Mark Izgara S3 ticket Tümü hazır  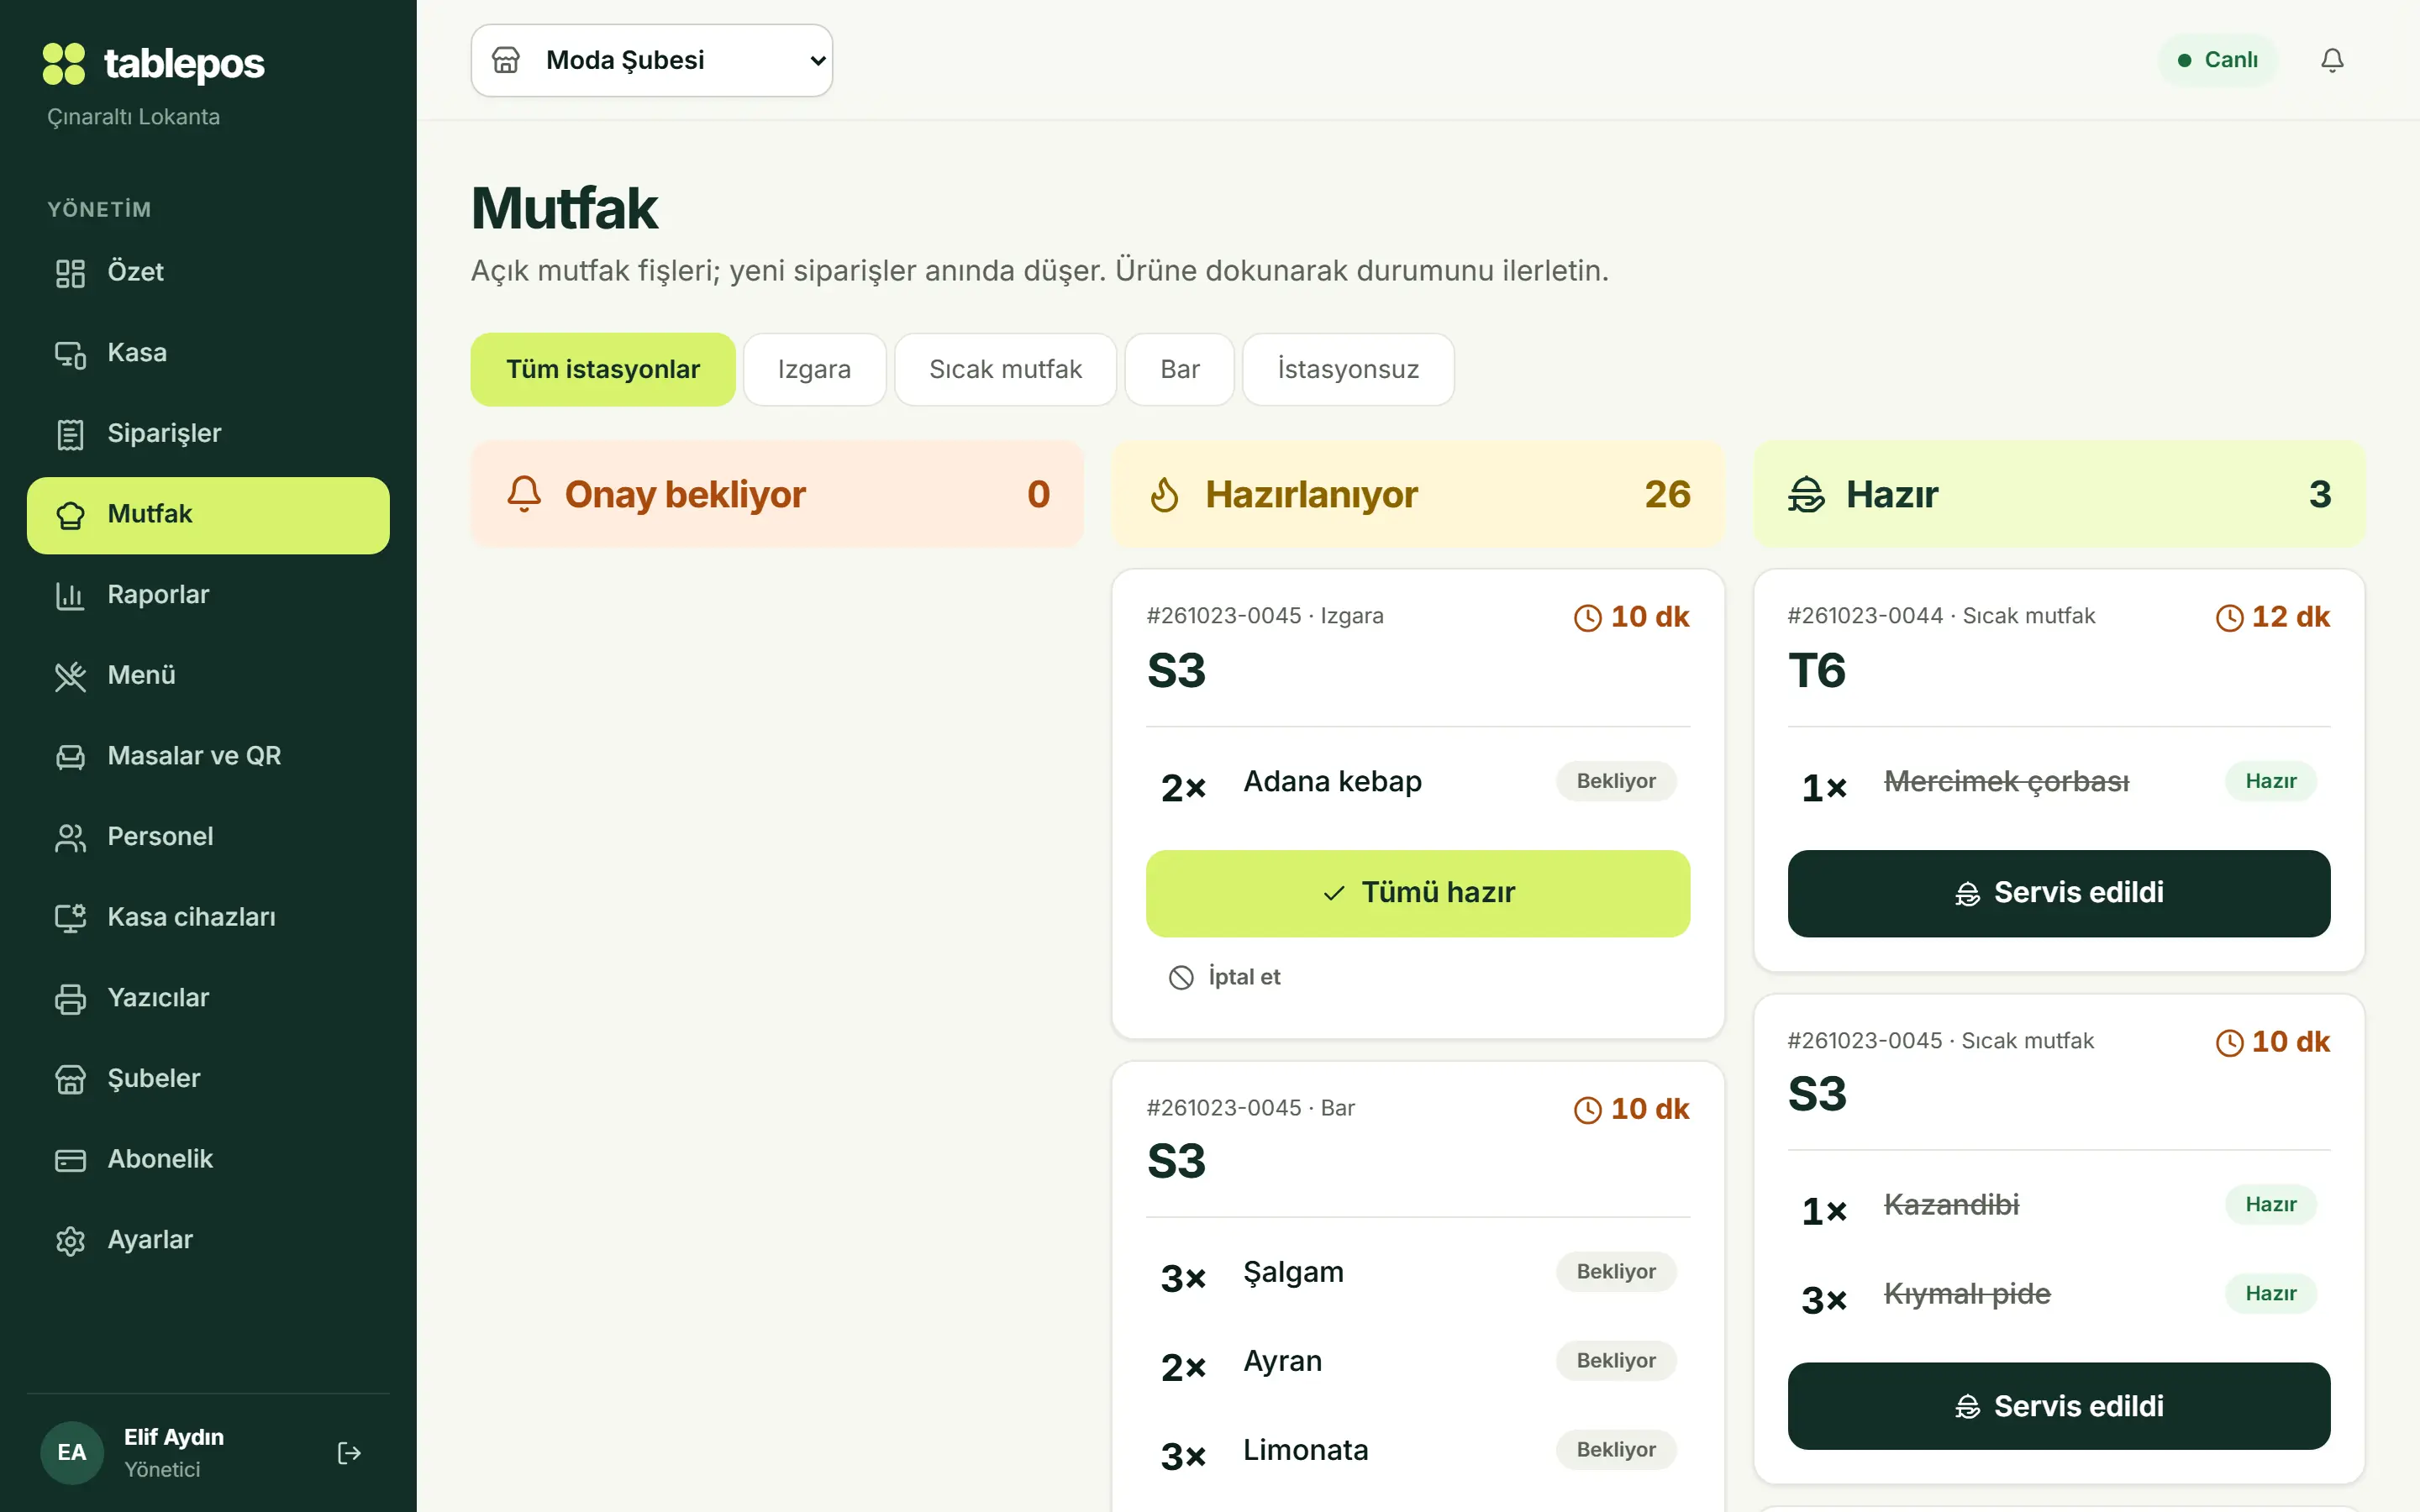[1418, 893]
